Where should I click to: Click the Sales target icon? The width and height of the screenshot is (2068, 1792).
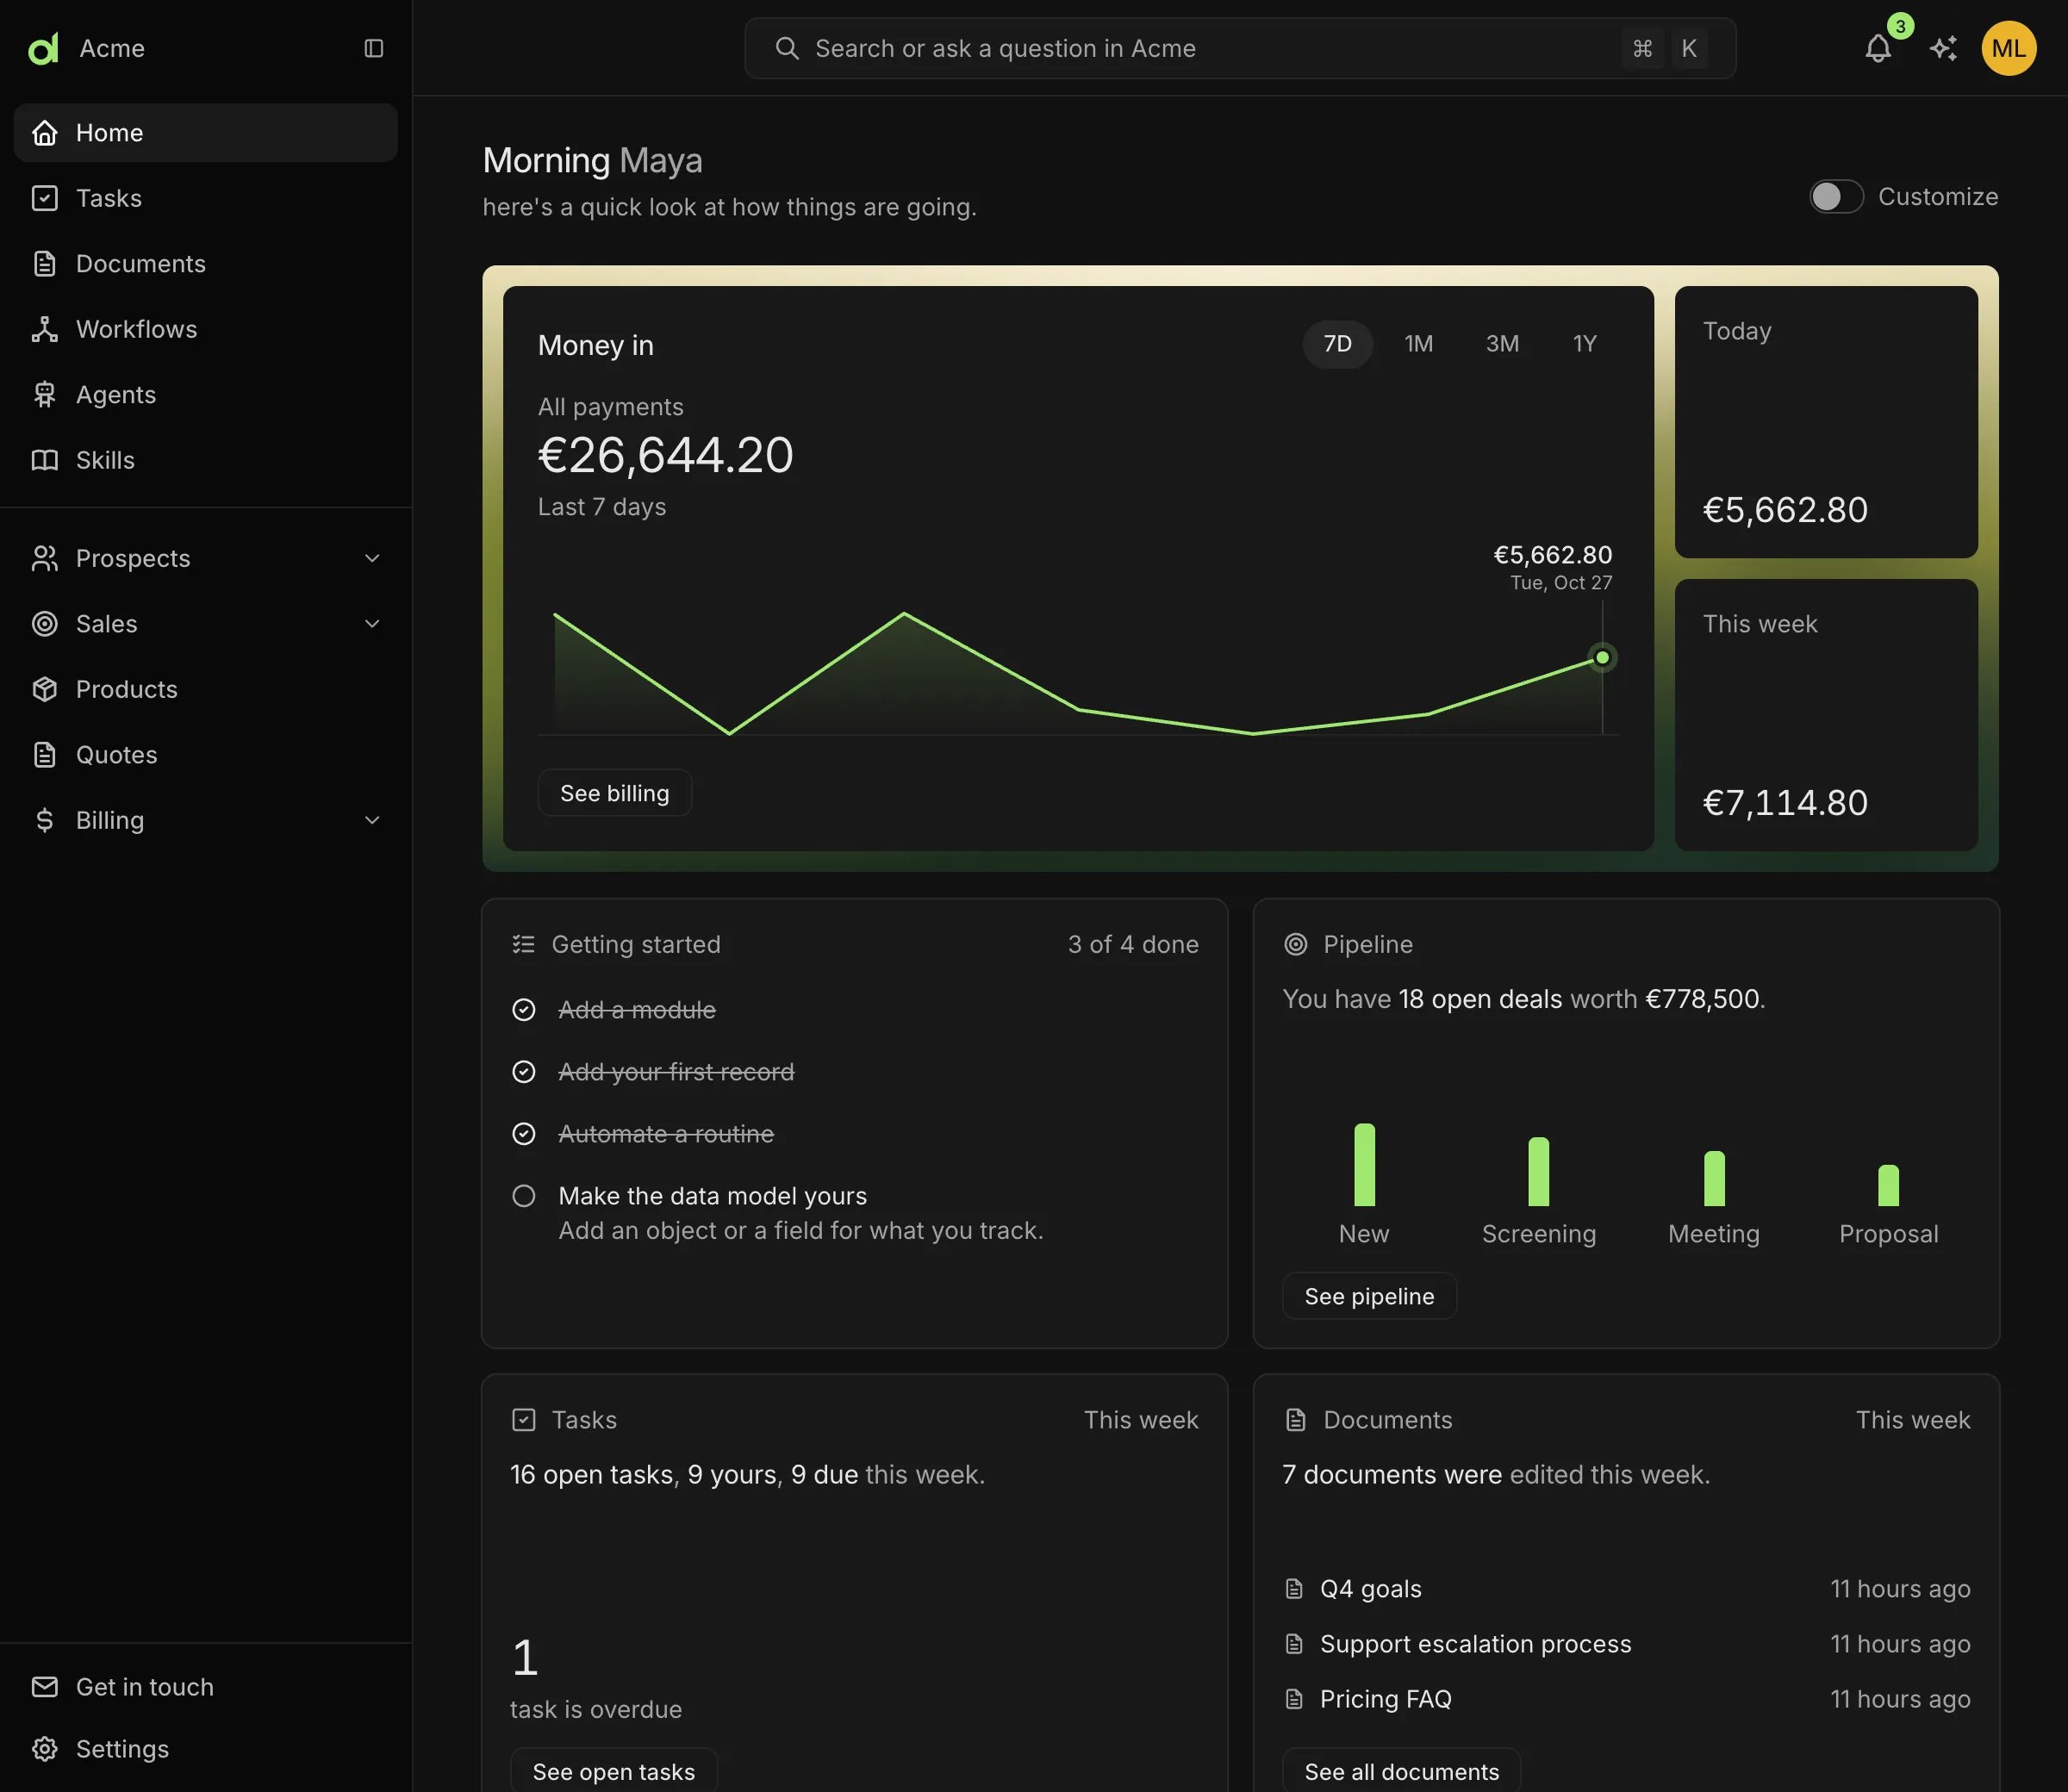[x=45, y=624]
